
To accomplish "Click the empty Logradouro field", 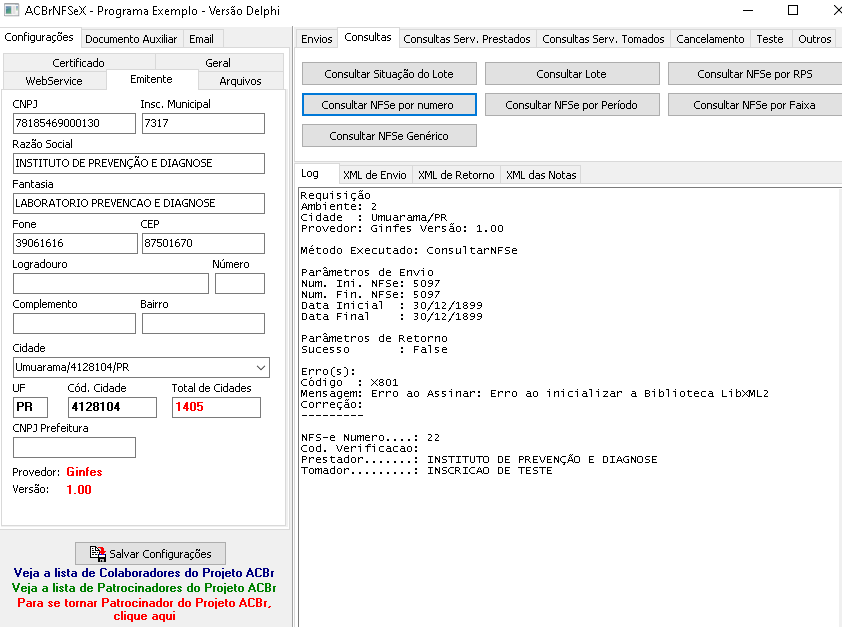I will [111, 283].
